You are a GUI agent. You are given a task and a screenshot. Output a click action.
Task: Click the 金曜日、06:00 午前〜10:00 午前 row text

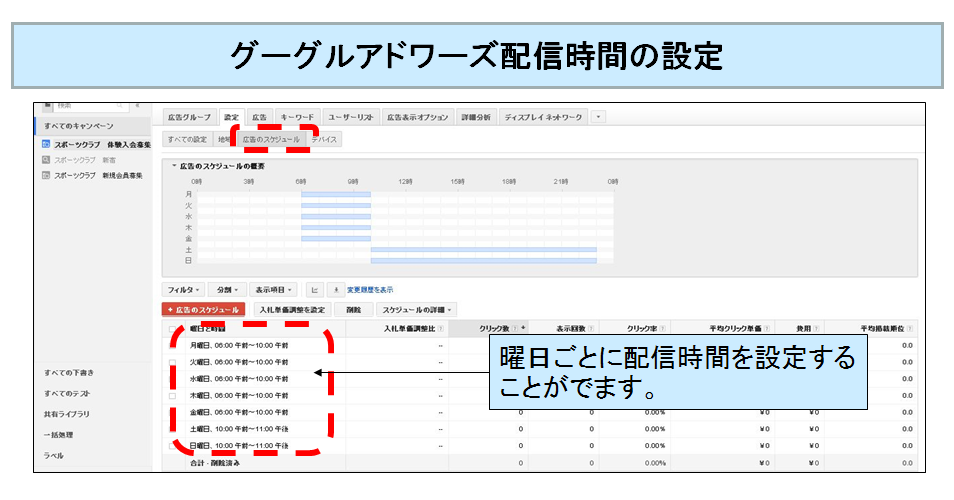coord(238,412)
